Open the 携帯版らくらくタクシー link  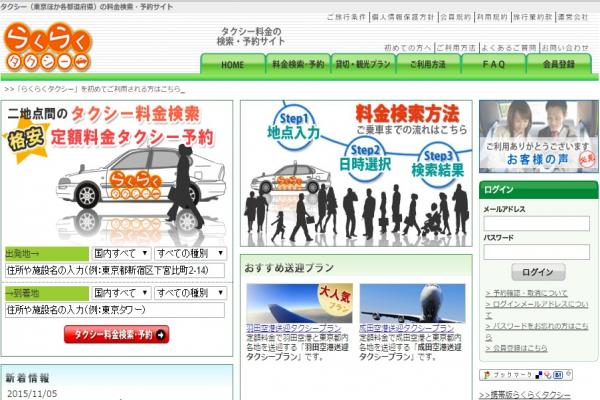pyautogui.click(x=525, y=395)
